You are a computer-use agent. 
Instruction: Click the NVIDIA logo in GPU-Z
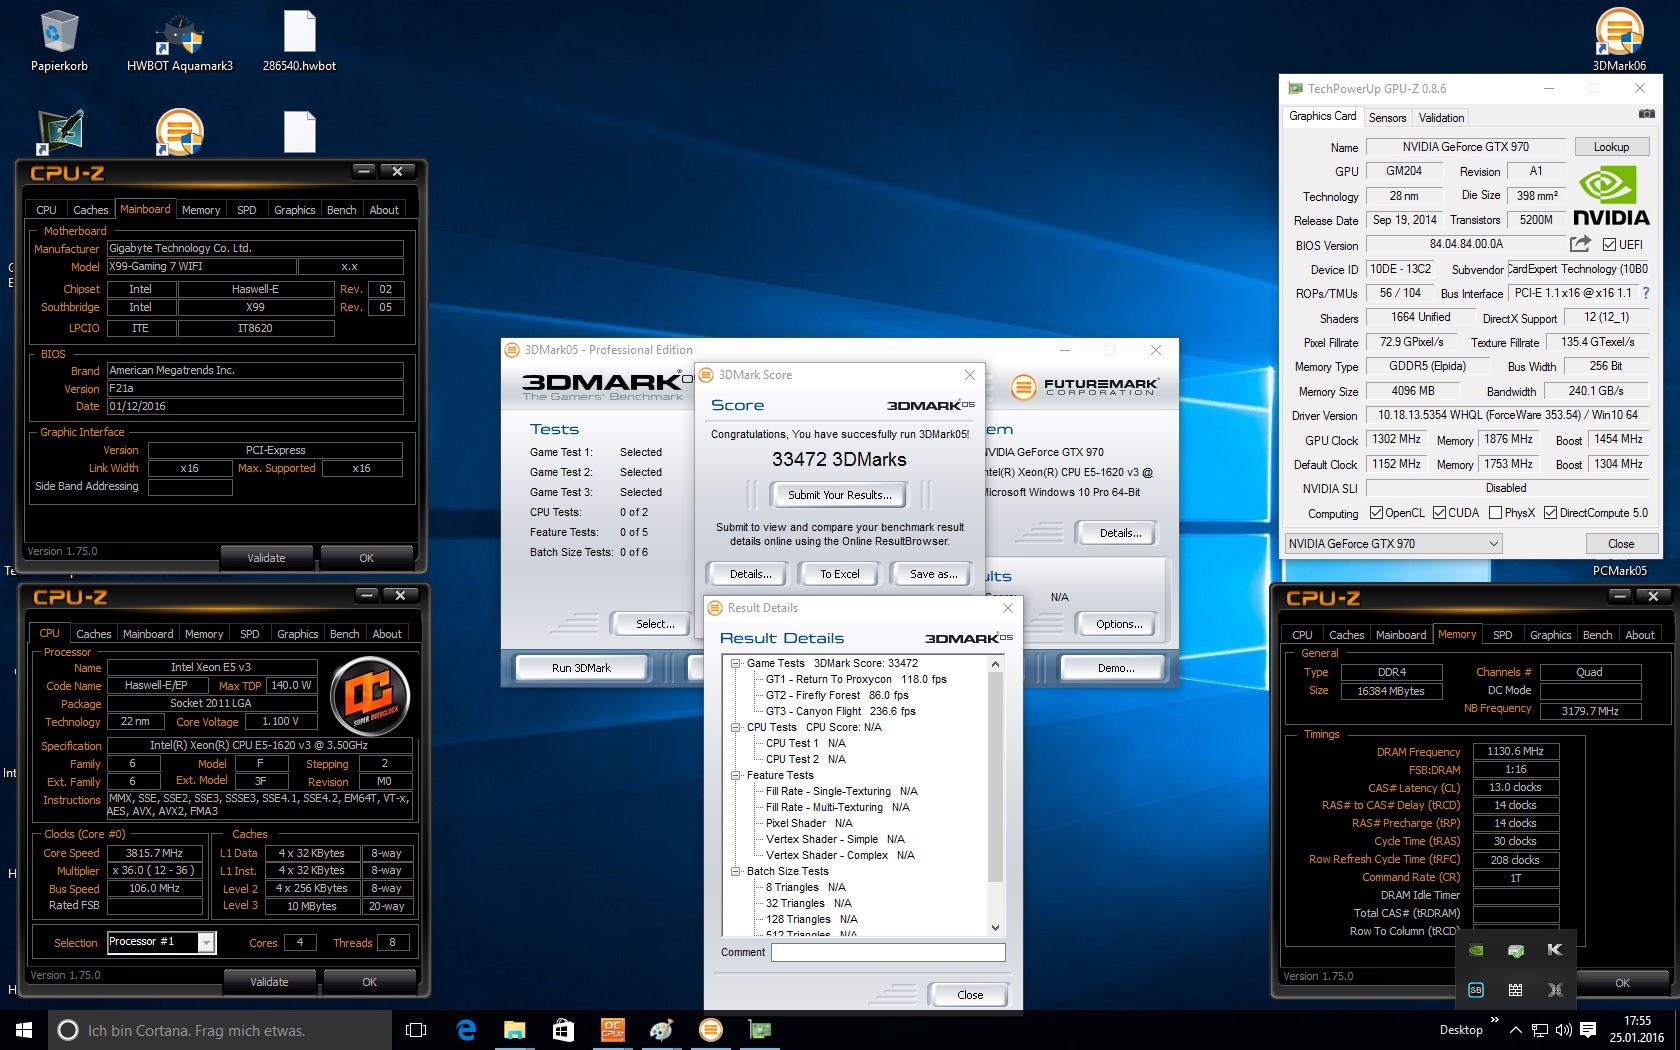click(1611, 197)
